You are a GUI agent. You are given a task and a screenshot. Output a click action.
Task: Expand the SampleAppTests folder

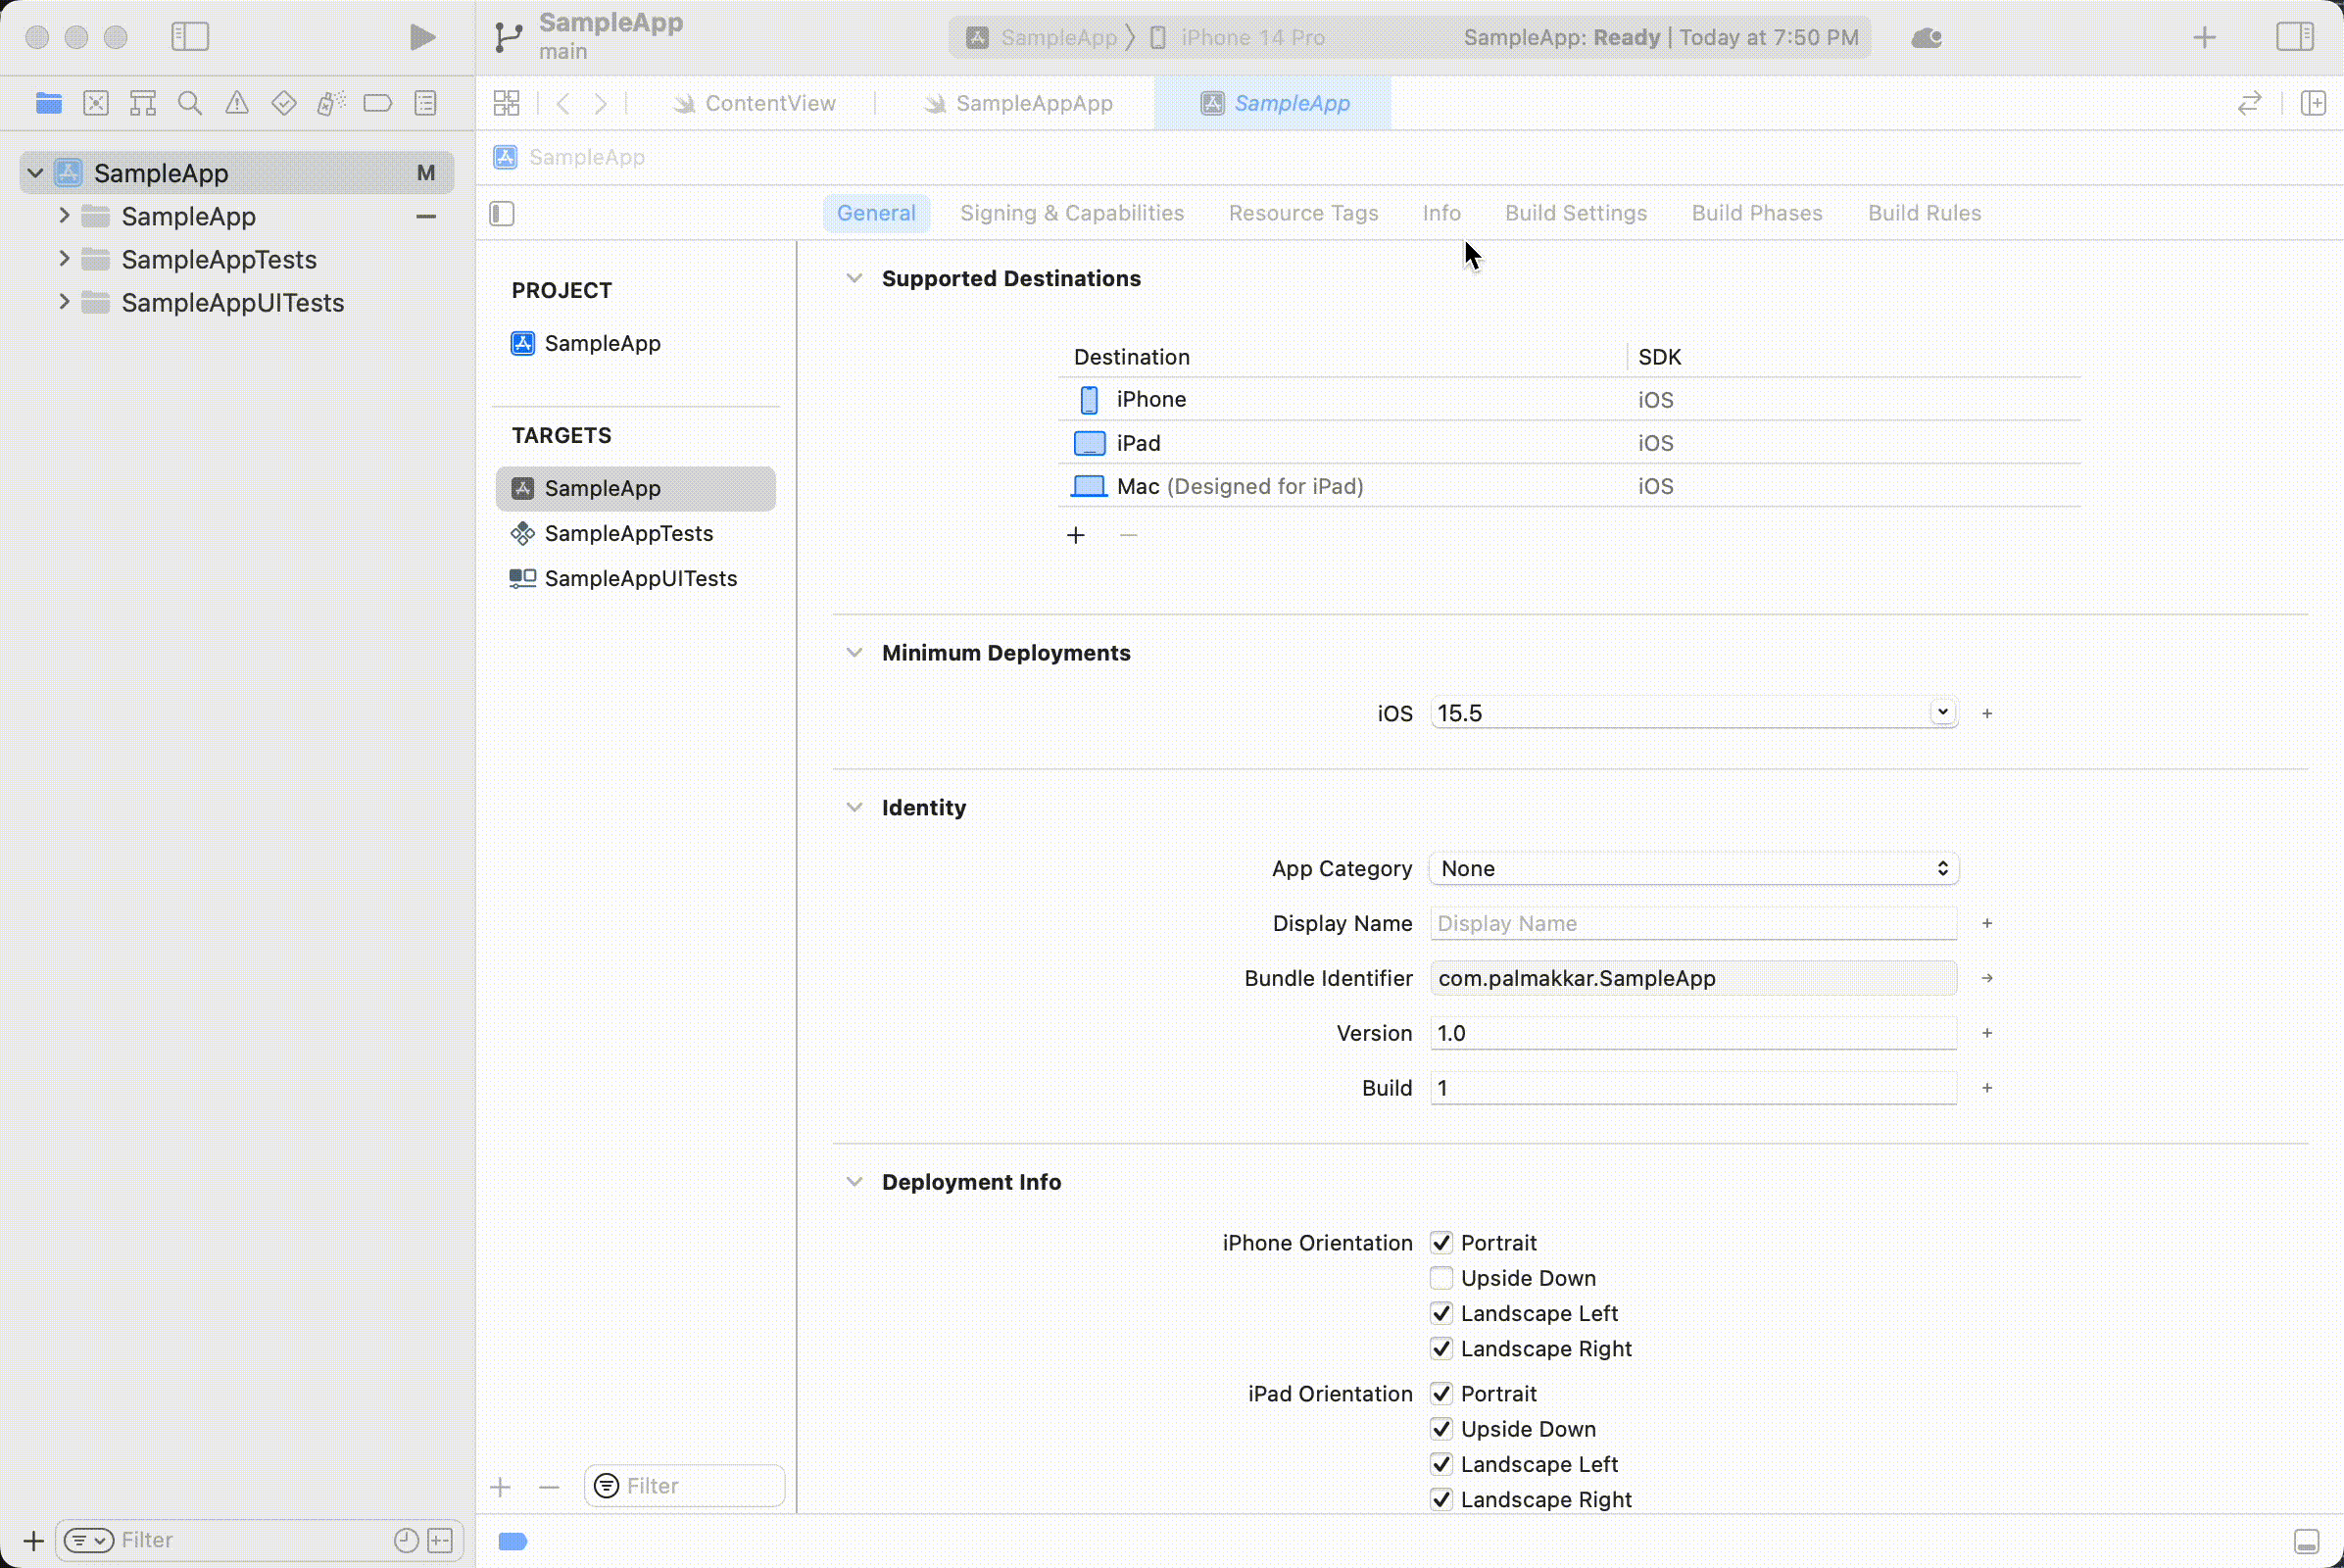click(64, 259)
